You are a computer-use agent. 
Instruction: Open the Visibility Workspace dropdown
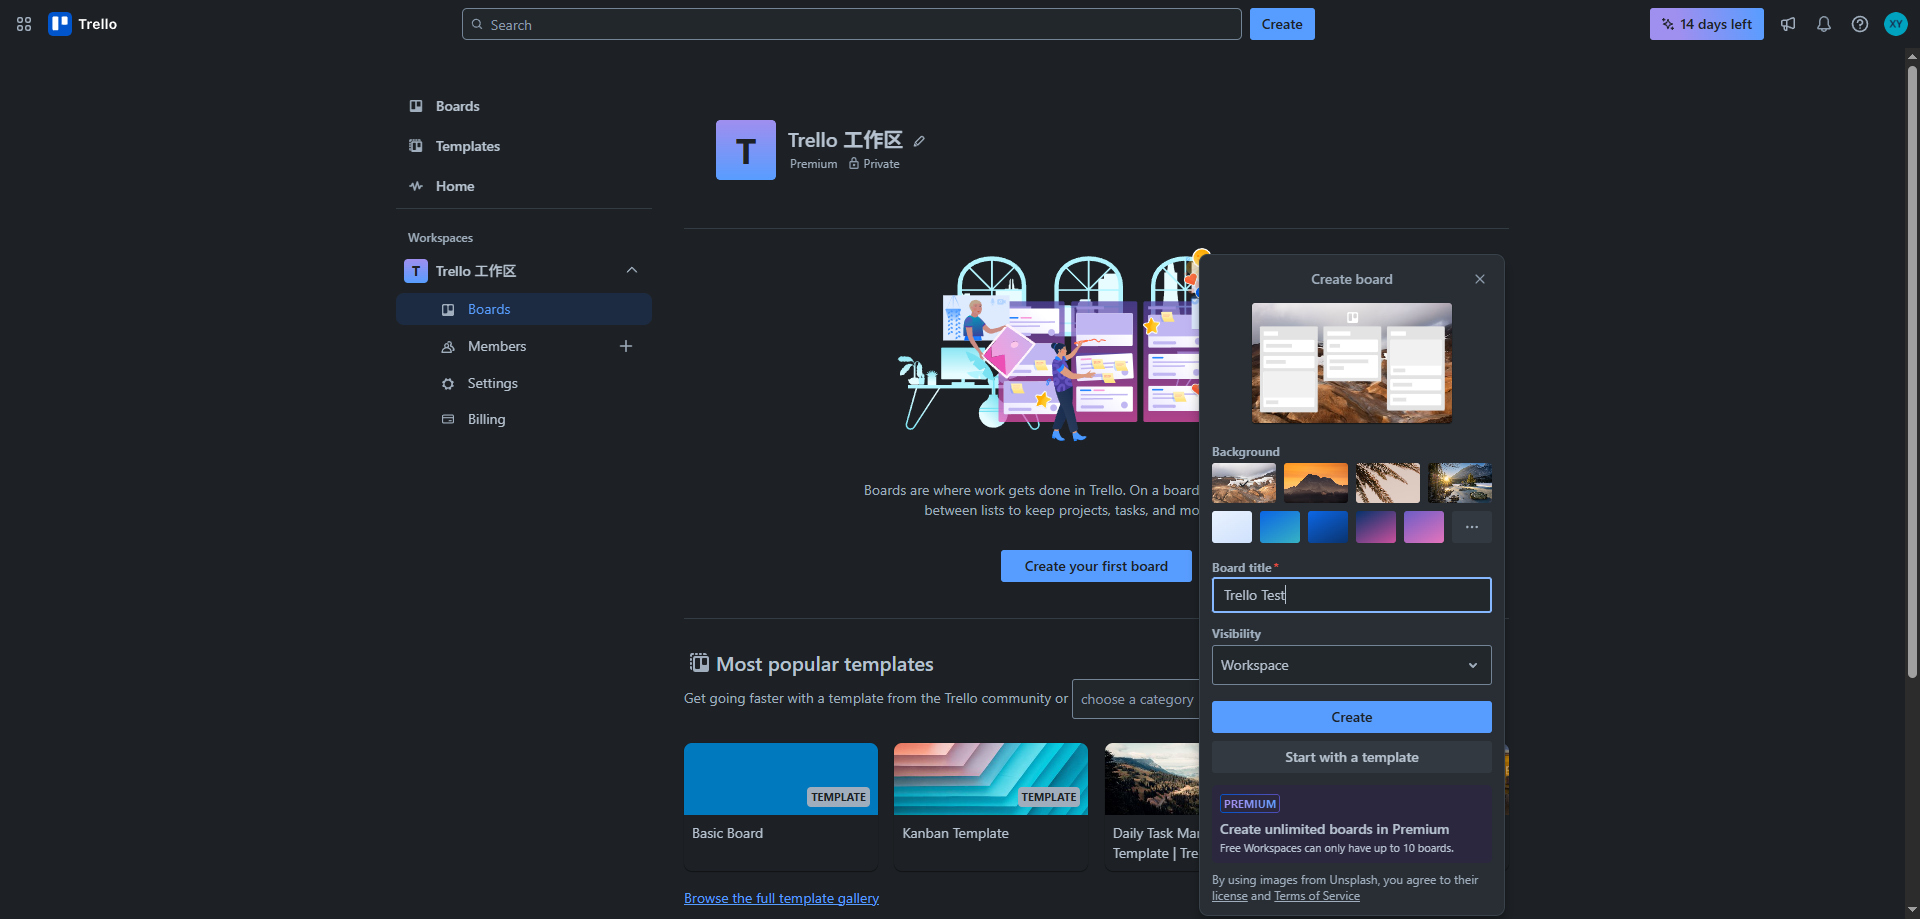(1352, 665)
